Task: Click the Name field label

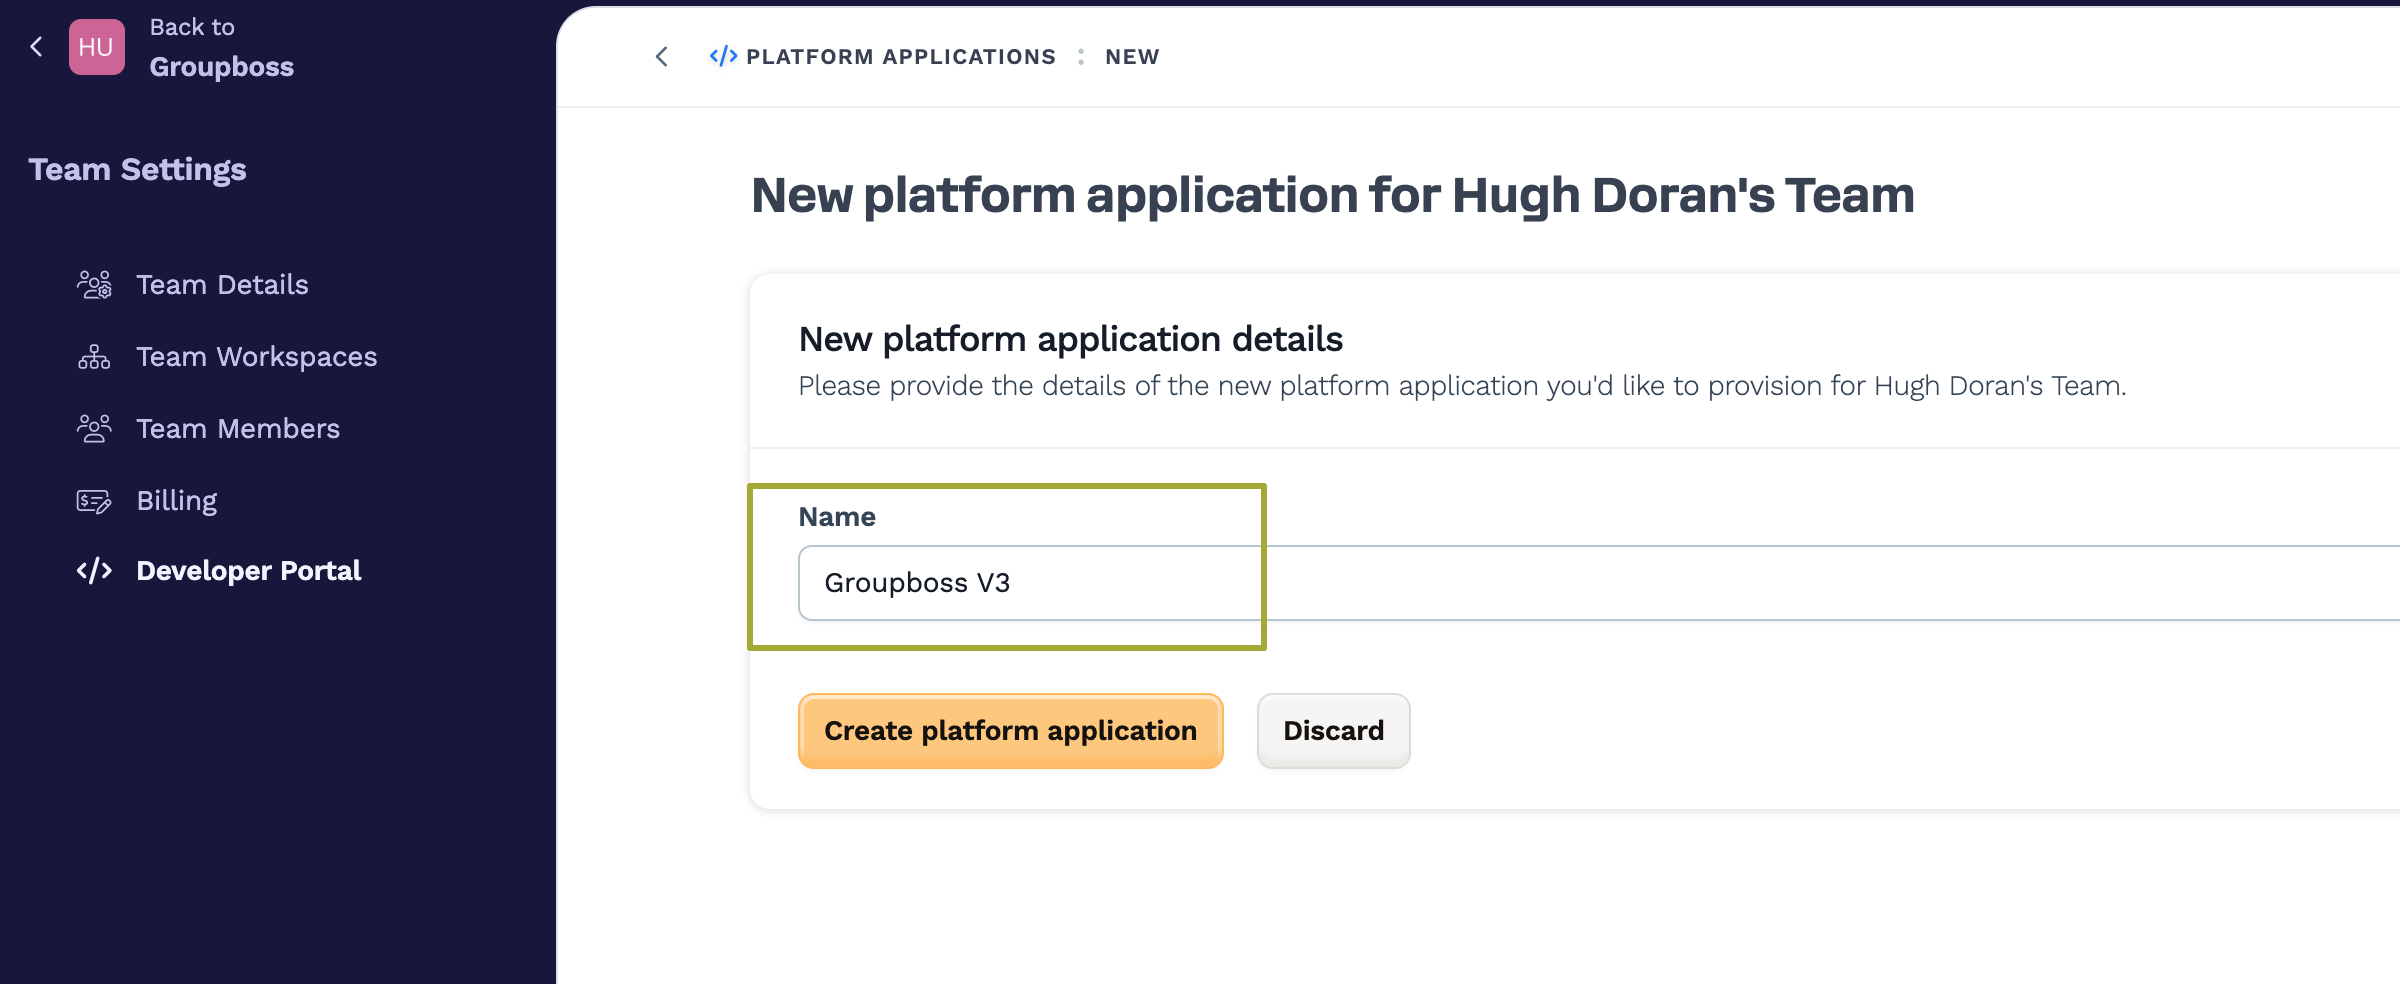Action: tap(837, 517)
